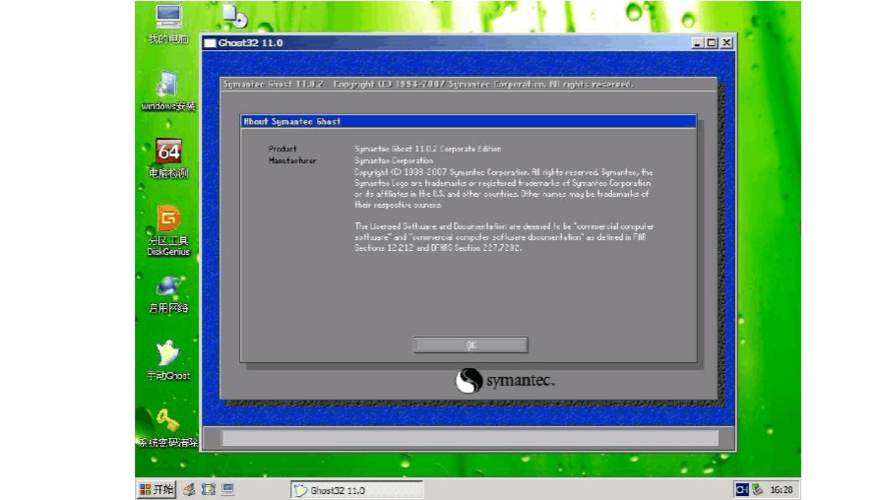879x500 pixels.
Task: Click the green tray icon beside clock
Action: pyautogui.click(x=757, y=490)
